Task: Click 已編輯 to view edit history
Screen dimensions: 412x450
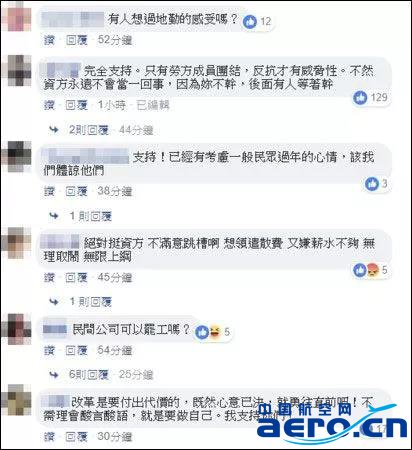Action: (x=153, y=105)
